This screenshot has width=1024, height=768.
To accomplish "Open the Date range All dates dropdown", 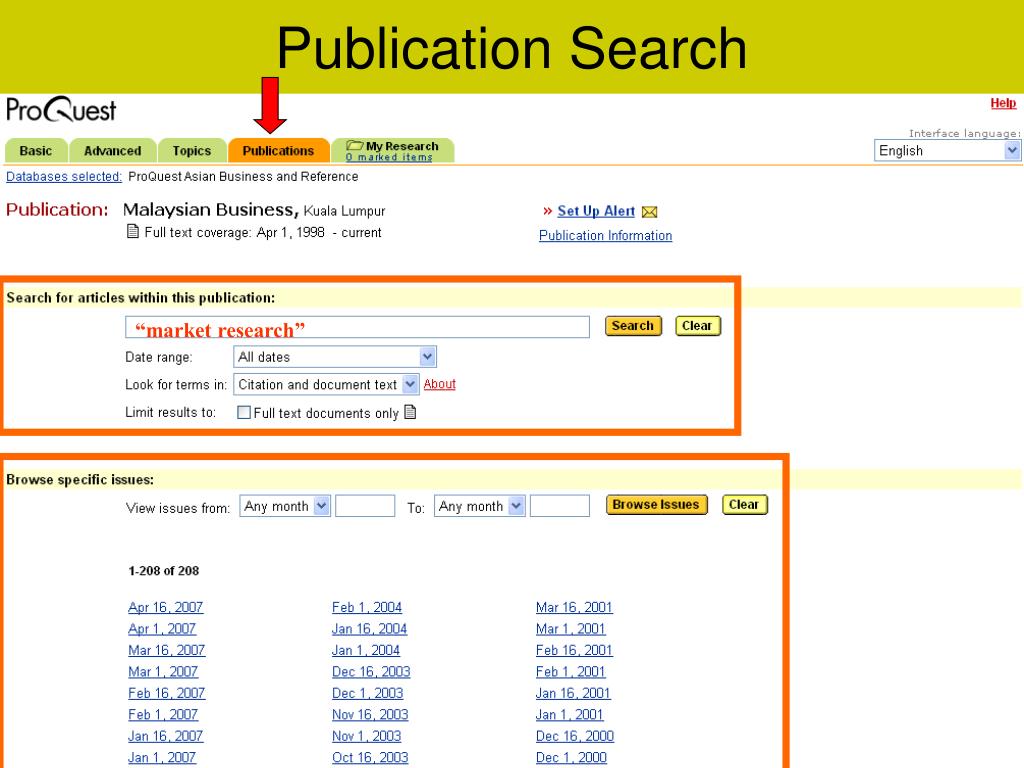I will point(334,357).
